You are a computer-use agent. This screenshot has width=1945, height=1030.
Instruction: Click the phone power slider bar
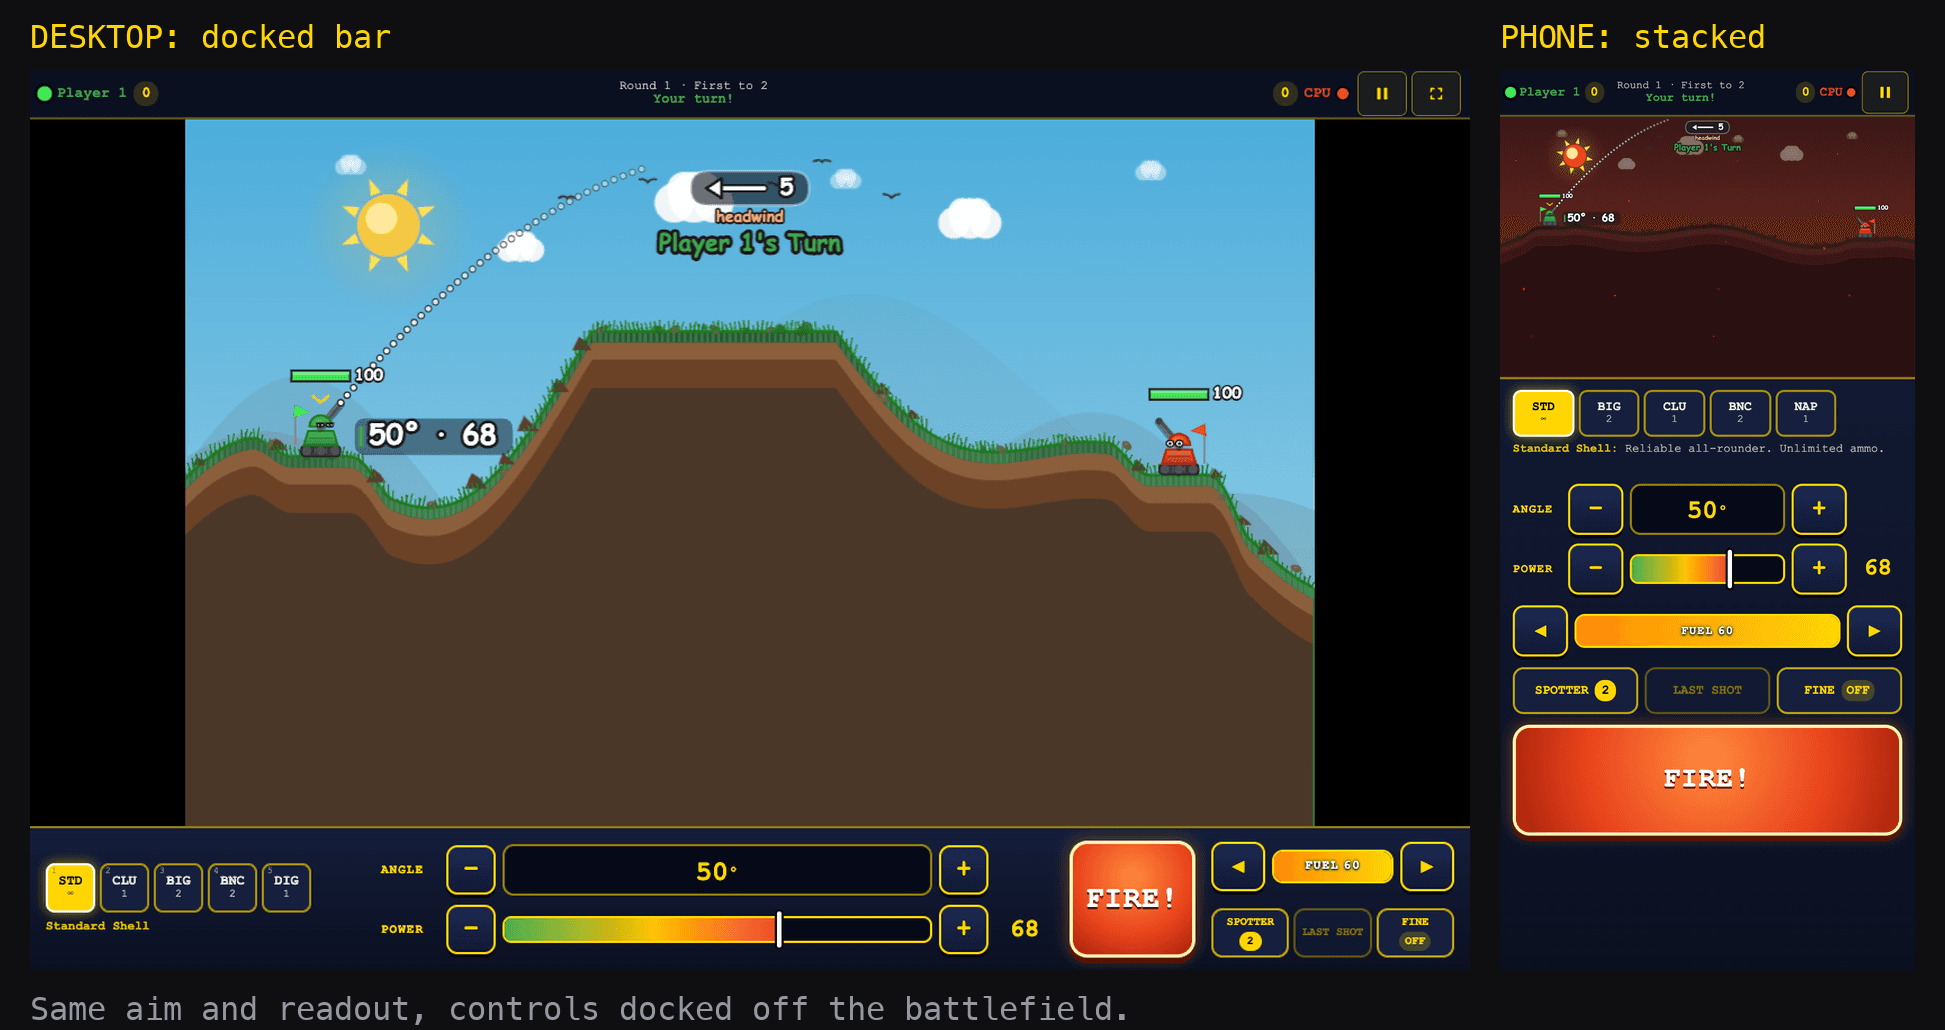pos(1707,568)
